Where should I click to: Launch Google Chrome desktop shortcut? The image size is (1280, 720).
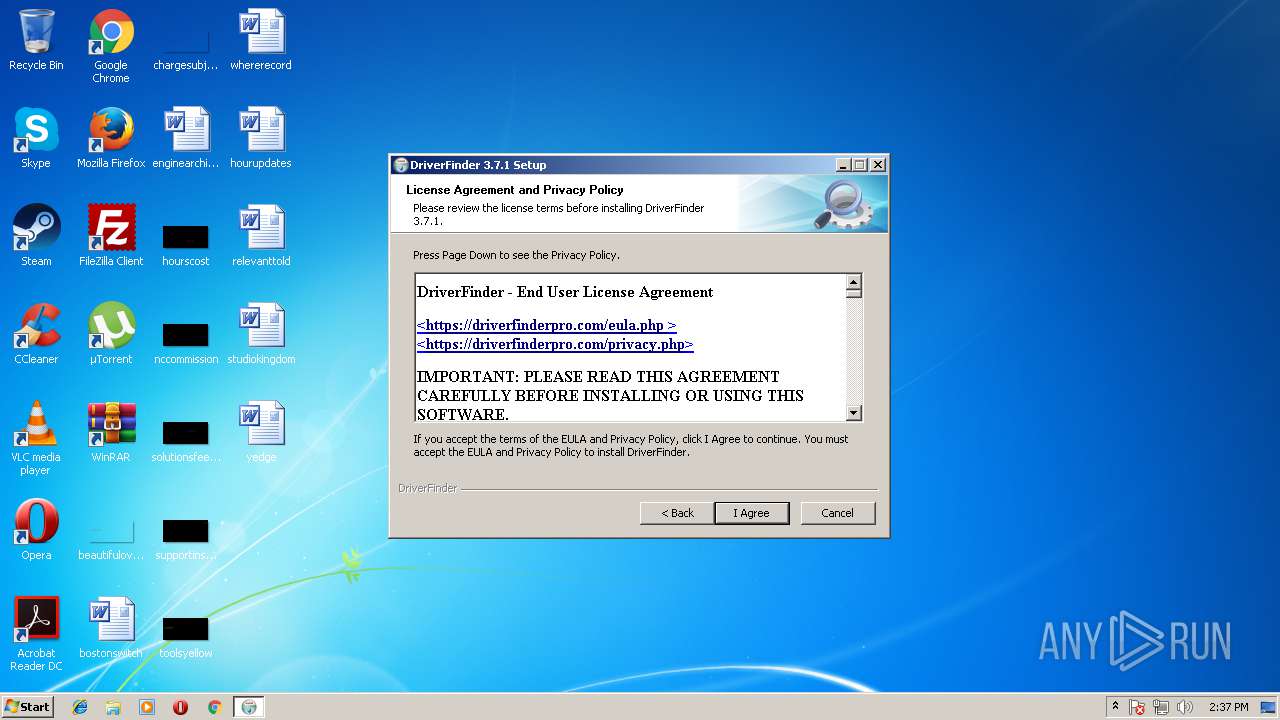pos(111,46)
